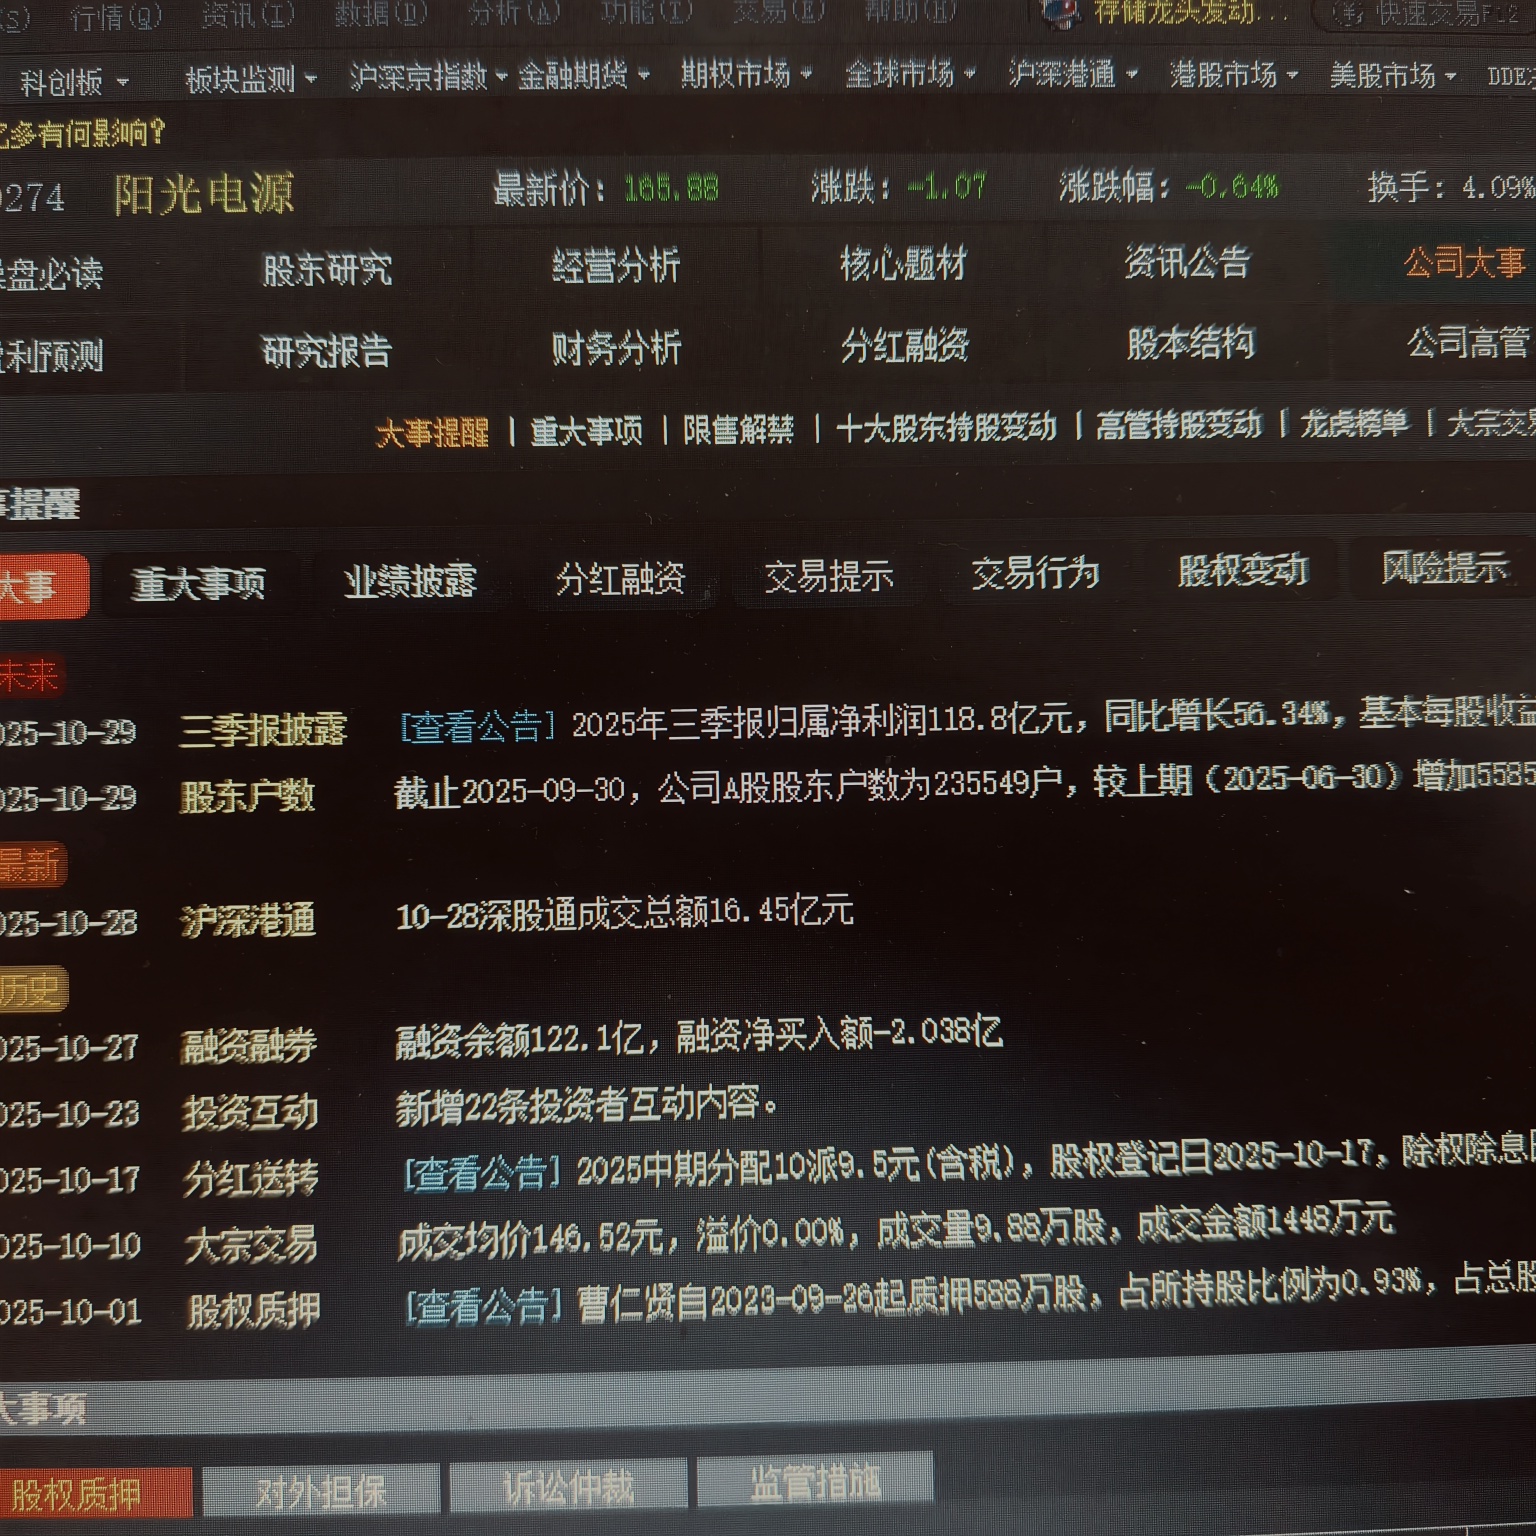
Task: Select the 分红融资 filter tab
Action: [621, 578]
